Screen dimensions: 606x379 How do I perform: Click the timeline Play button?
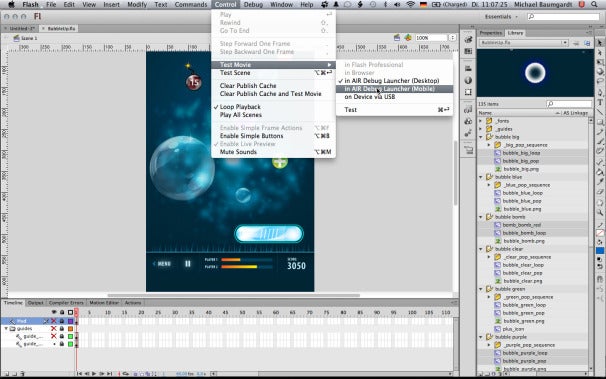pyautogui.click(x=94, y=374)
